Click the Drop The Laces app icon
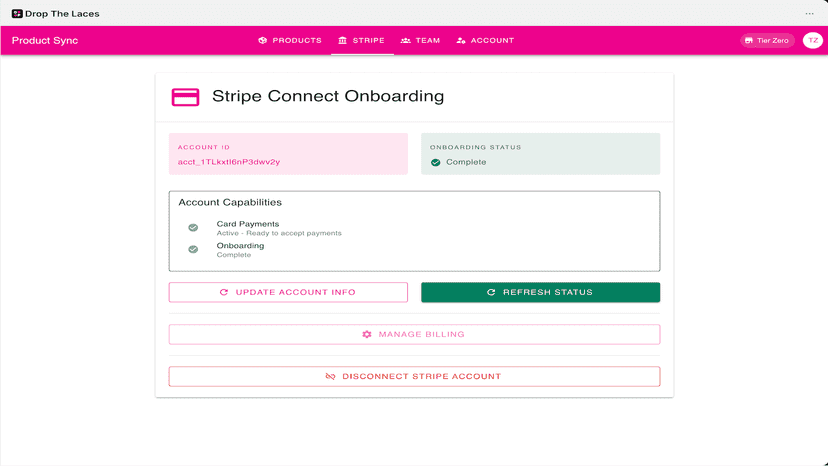The width and height of the screenshot is (828, 466). click(17, 14)
